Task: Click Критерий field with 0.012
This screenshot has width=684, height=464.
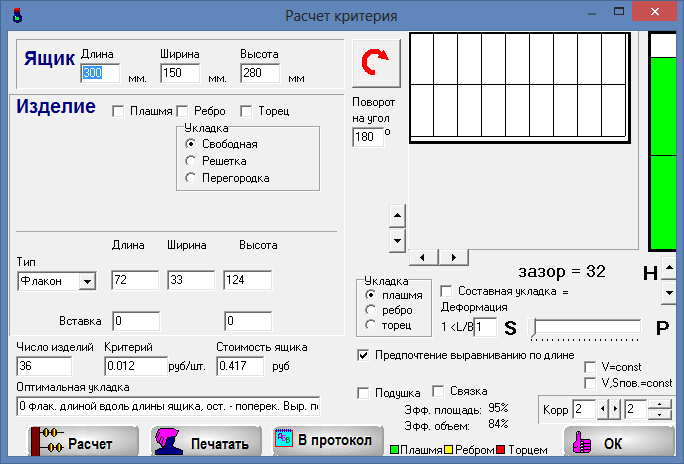Action: [x=136, y=366]
